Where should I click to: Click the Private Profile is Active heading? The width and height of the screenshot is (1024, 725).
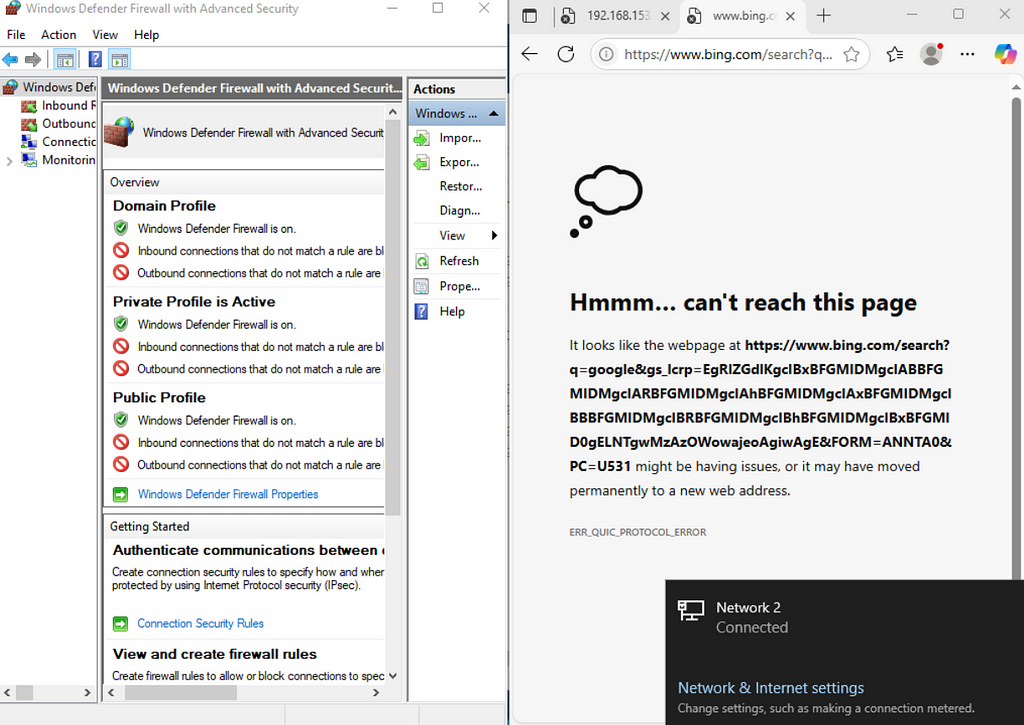tap(194, 302)
